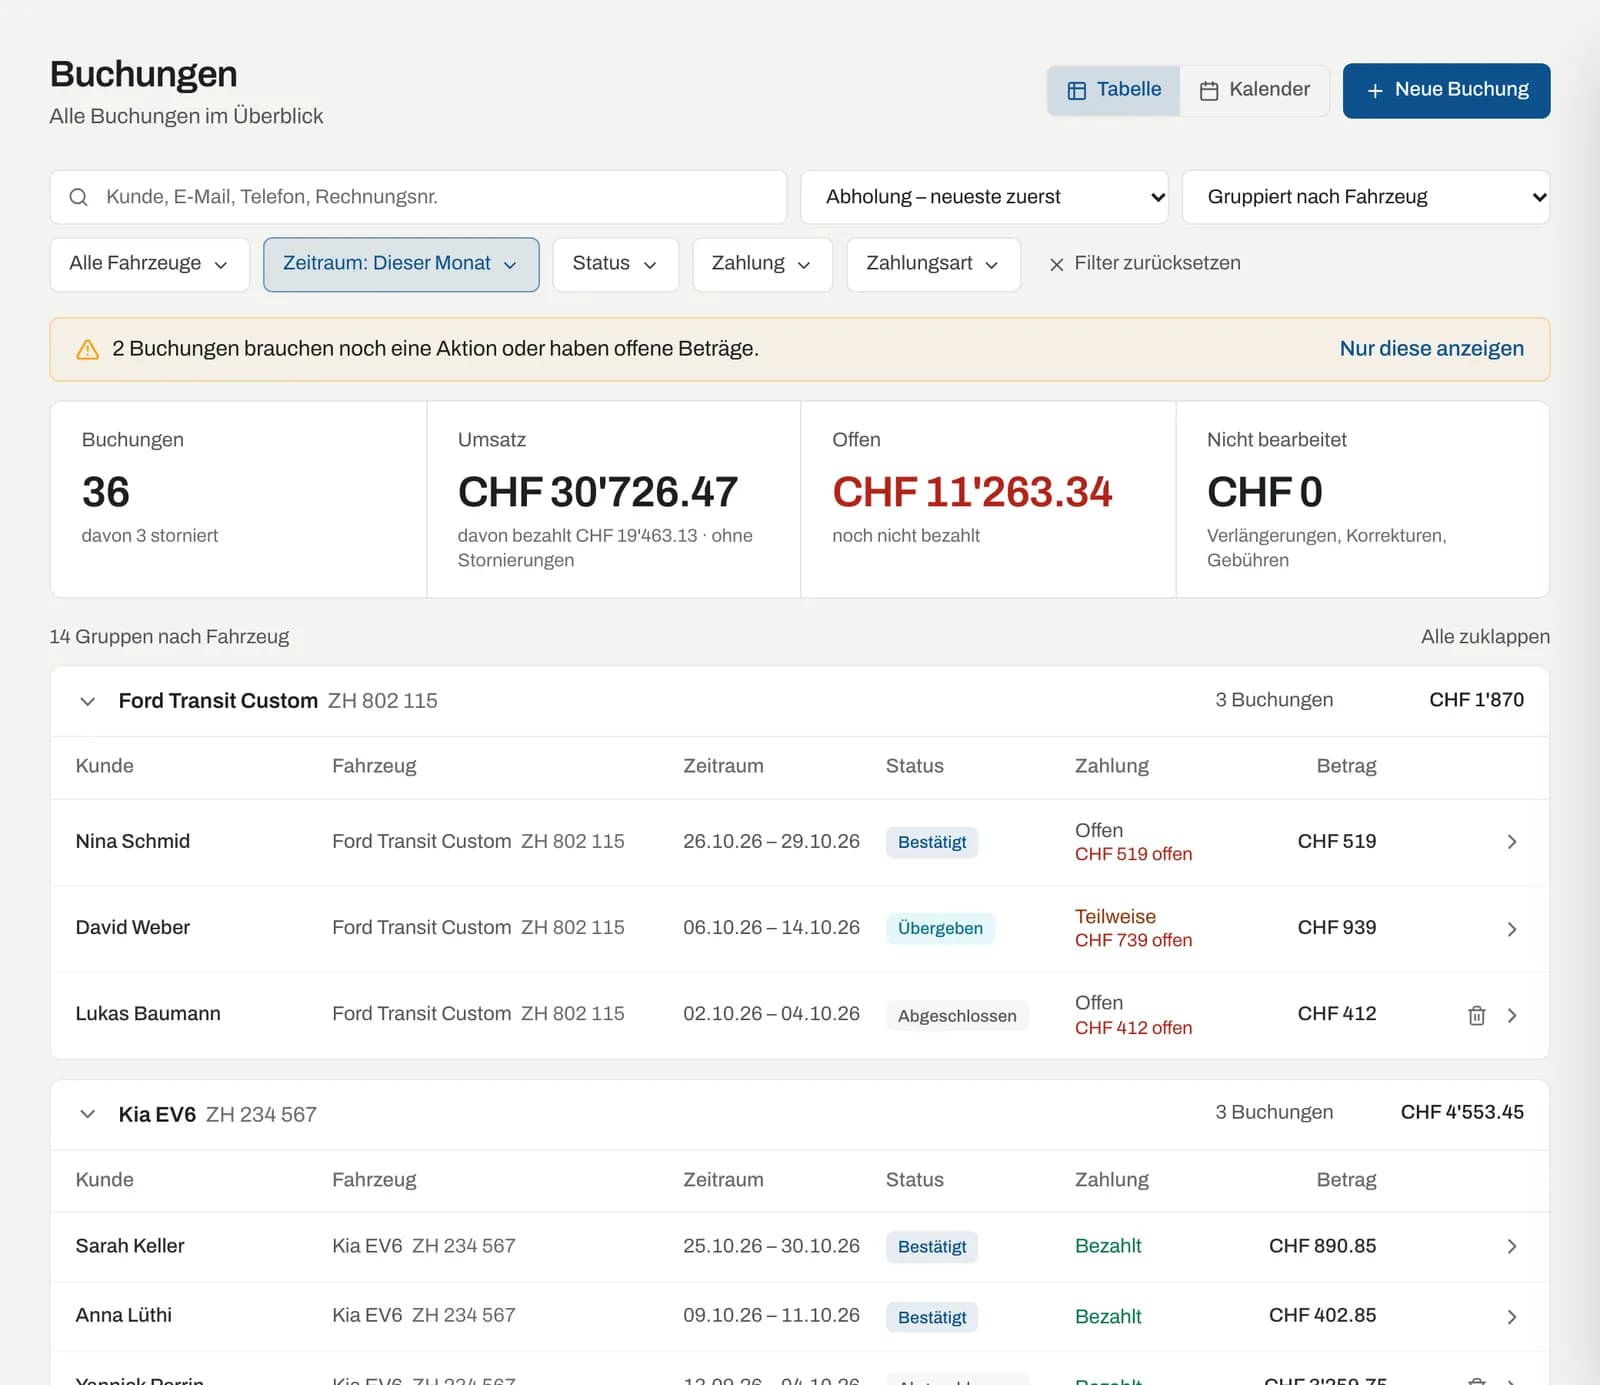Open the Zeitraum: Dieser Monat filter
Image resolution: width=1600 pixels, height=1385 pixels.
(x=401, y=264)
